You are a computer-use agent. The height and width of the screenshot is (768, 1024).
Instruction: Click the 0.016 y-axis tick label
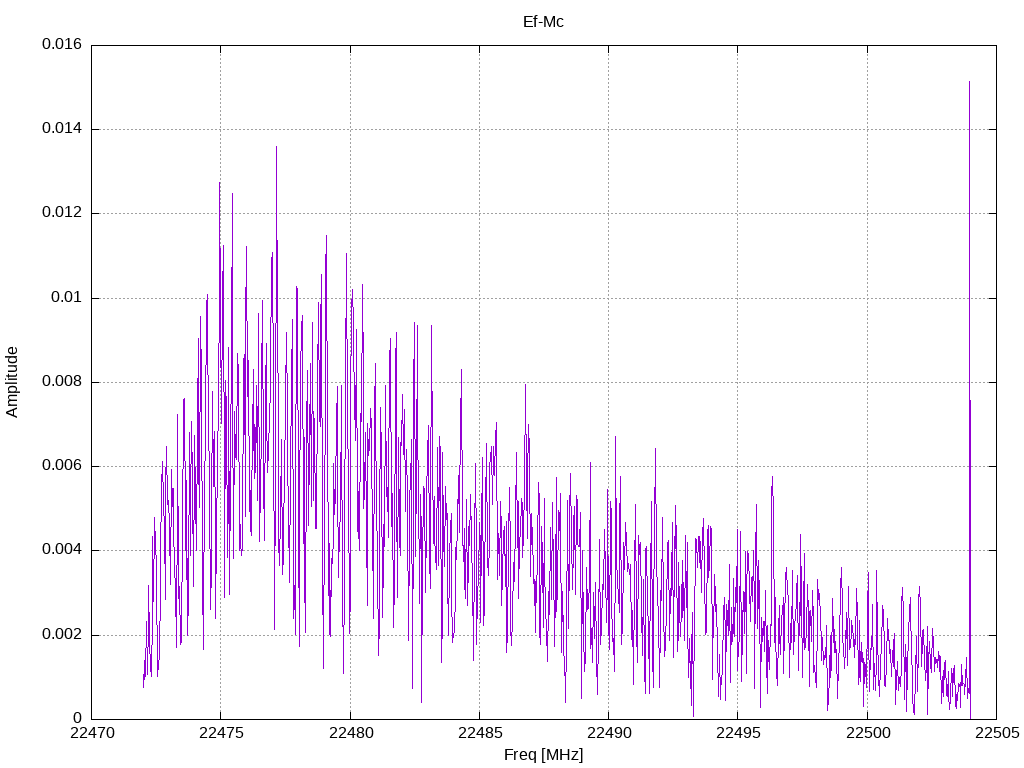click(x=62, y=45)
